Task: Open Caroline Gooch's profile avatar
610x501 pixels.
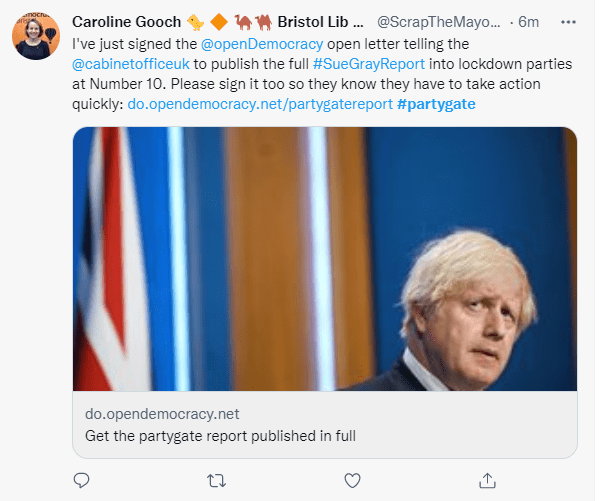Action: click(x=35, y=36)
